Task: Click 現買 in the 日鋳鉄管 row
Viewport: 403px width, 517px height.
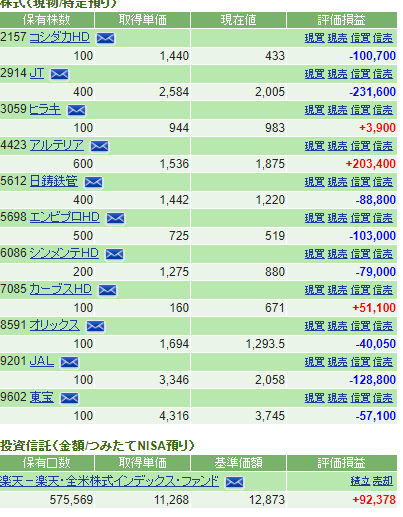Action: tap(314, 182)
